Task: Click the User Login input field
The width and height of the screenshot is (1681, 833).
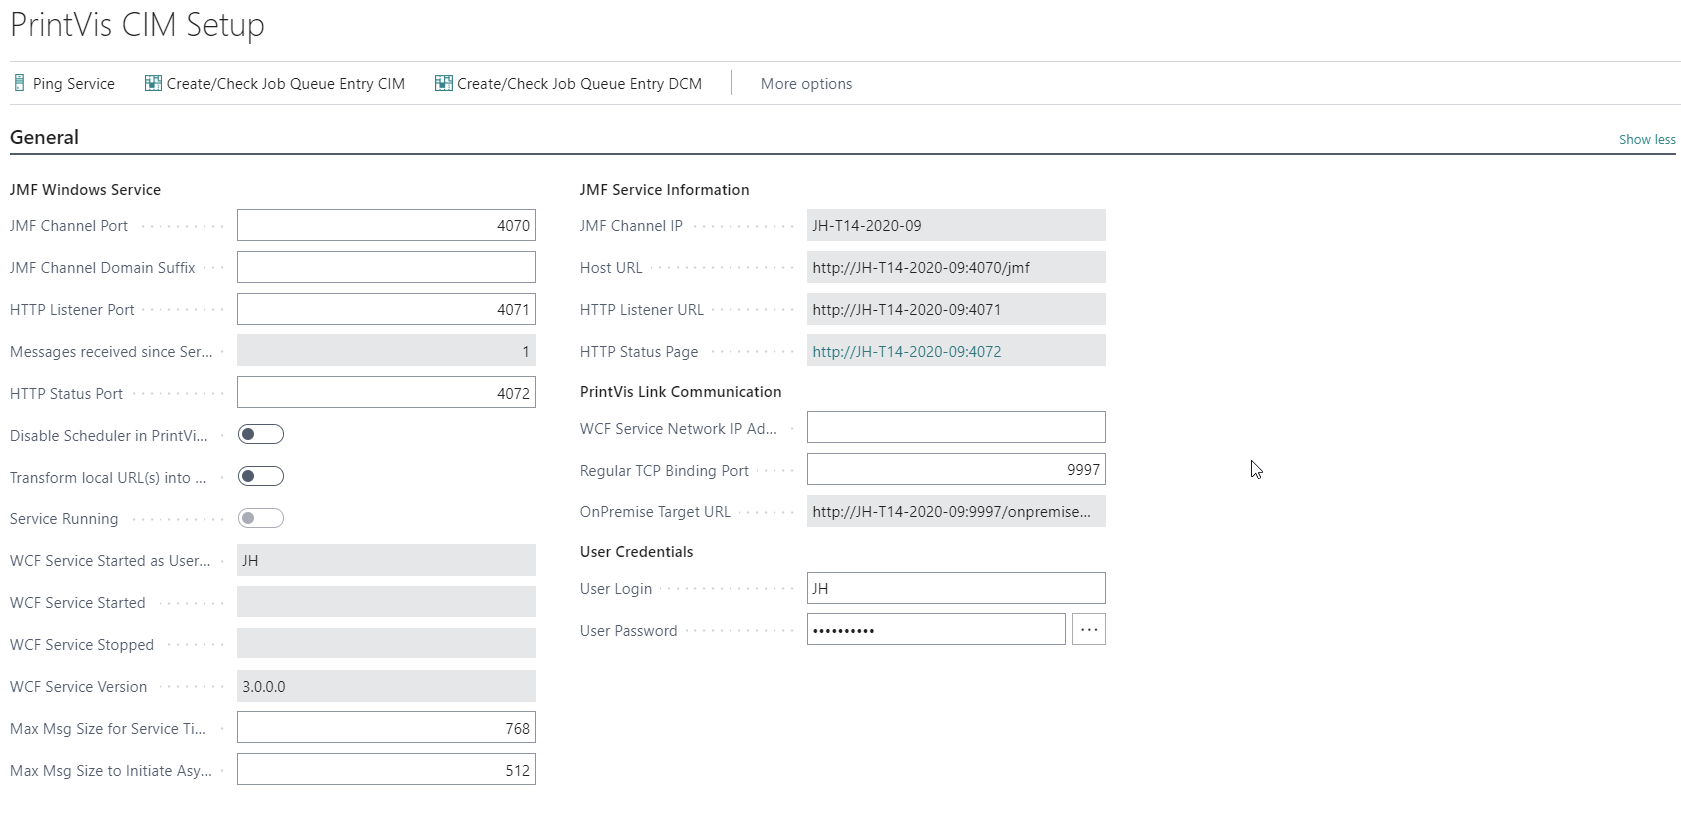Action: [955, 588]
